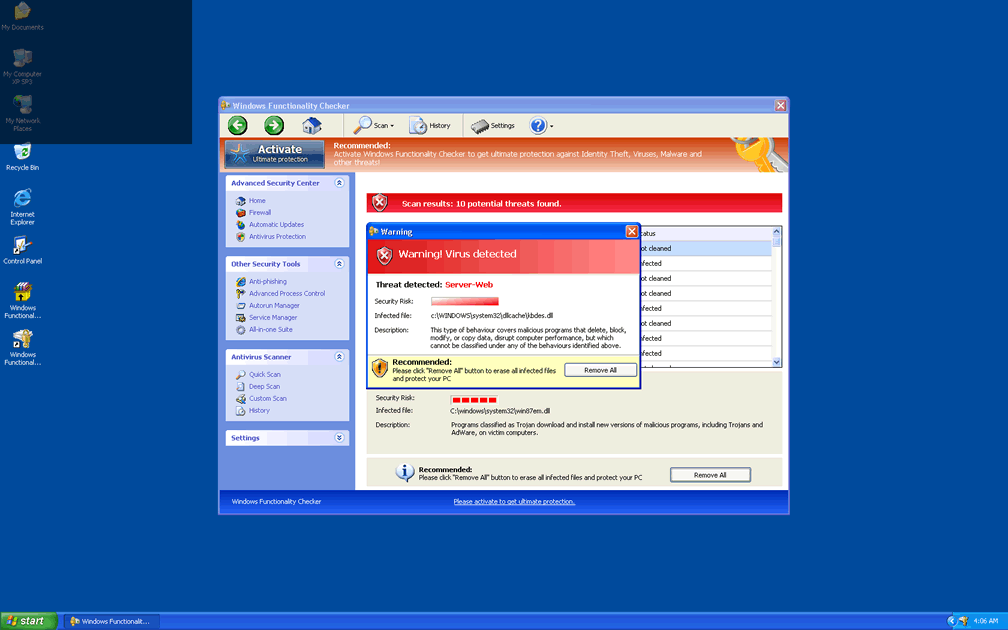The image size is (1008, 630).
Task: Open the History toolbar item
Action: tap(430, 126)
